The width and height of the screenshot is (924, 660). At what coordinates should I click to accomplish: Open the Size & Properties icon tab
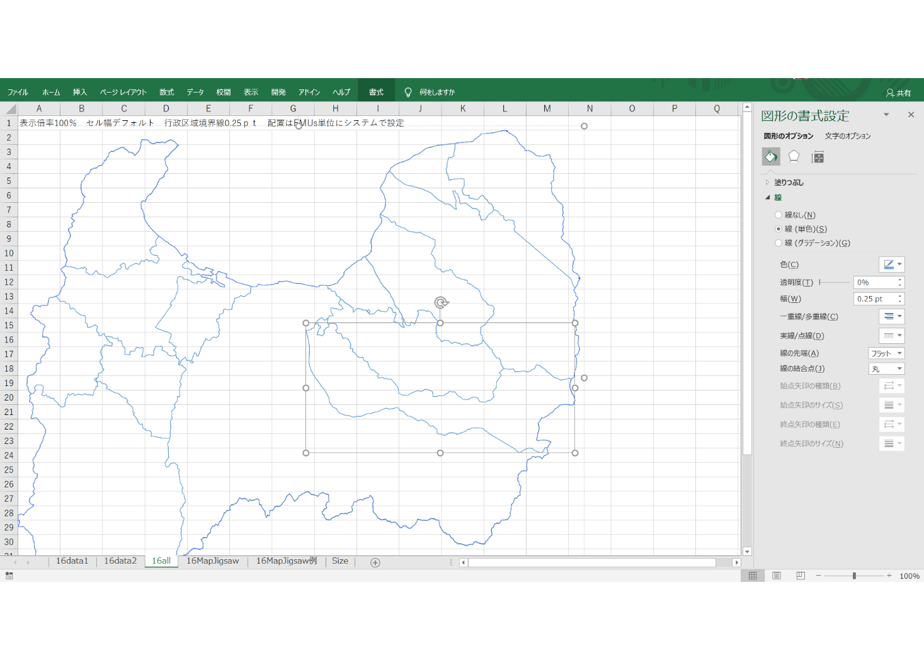(817, 157)
